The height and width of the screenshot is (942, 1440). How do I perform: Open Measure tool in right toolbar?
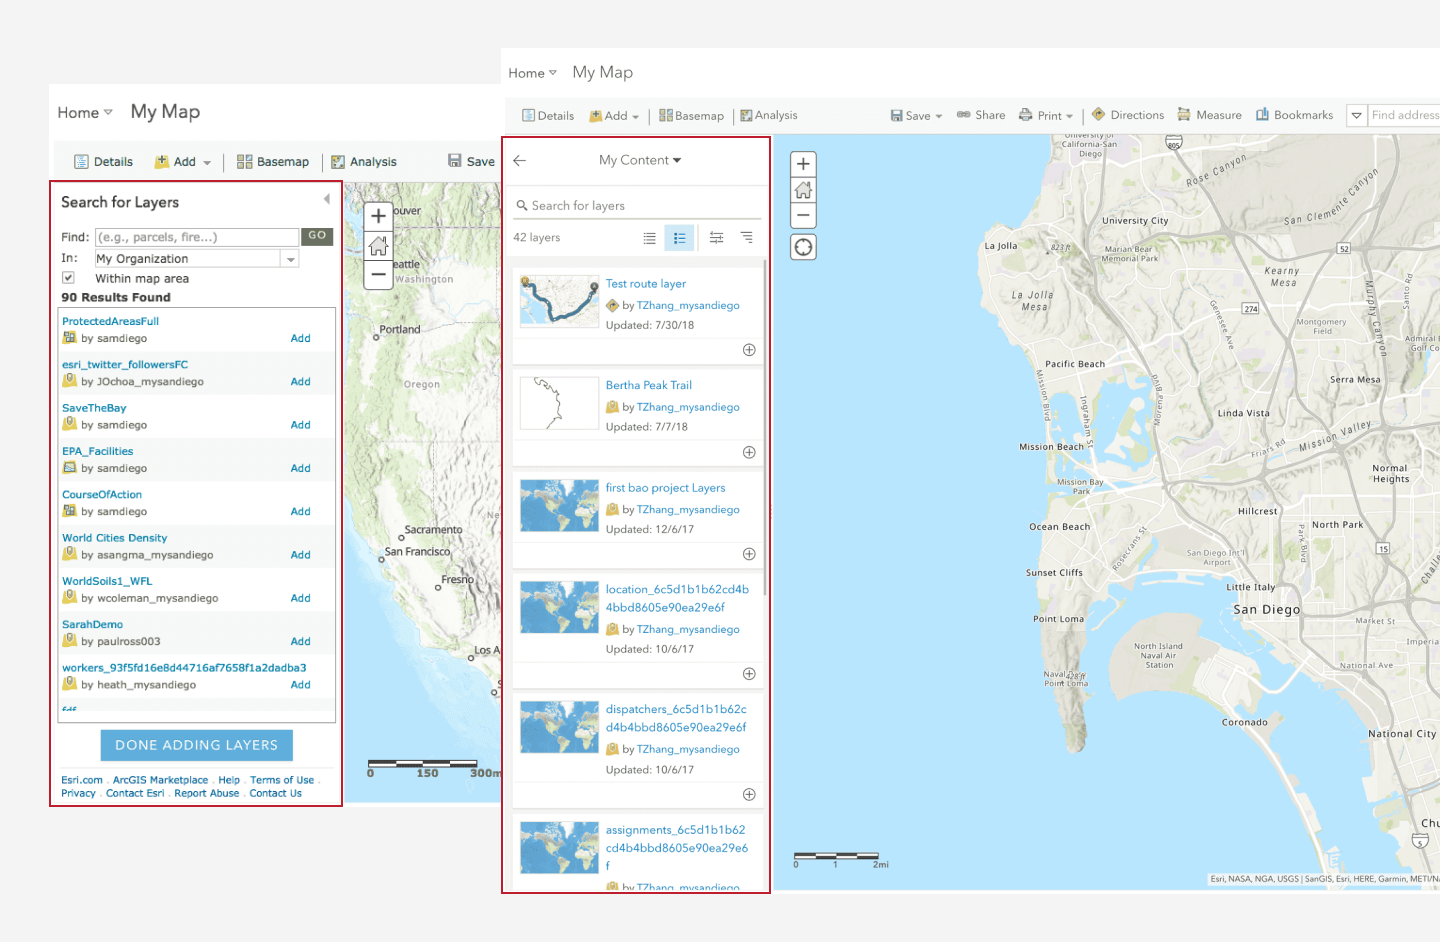pos(1209,115)
